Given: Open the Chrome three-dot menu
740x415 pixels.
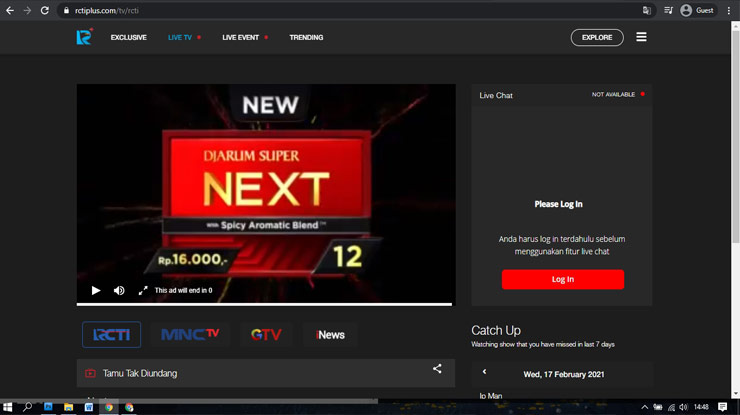Looking at the screenshot, I should (x=729, y=10).
